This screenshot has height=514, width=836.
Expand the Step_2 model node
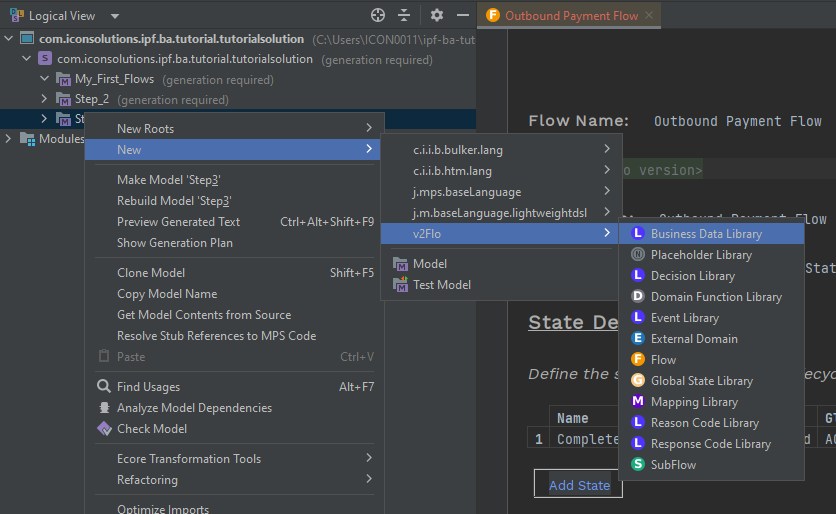click(44, 99)
